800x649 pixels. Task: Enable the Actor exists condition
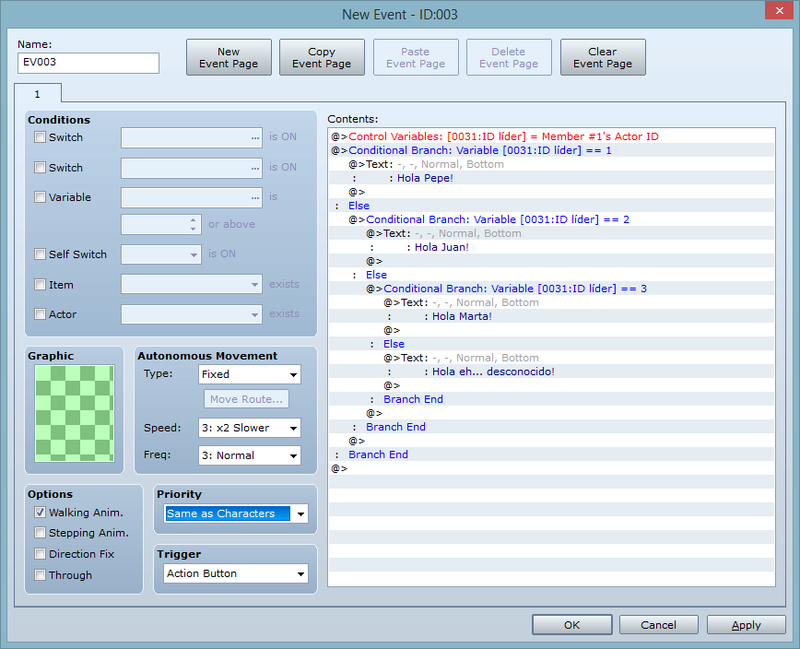tap(40, 314)
